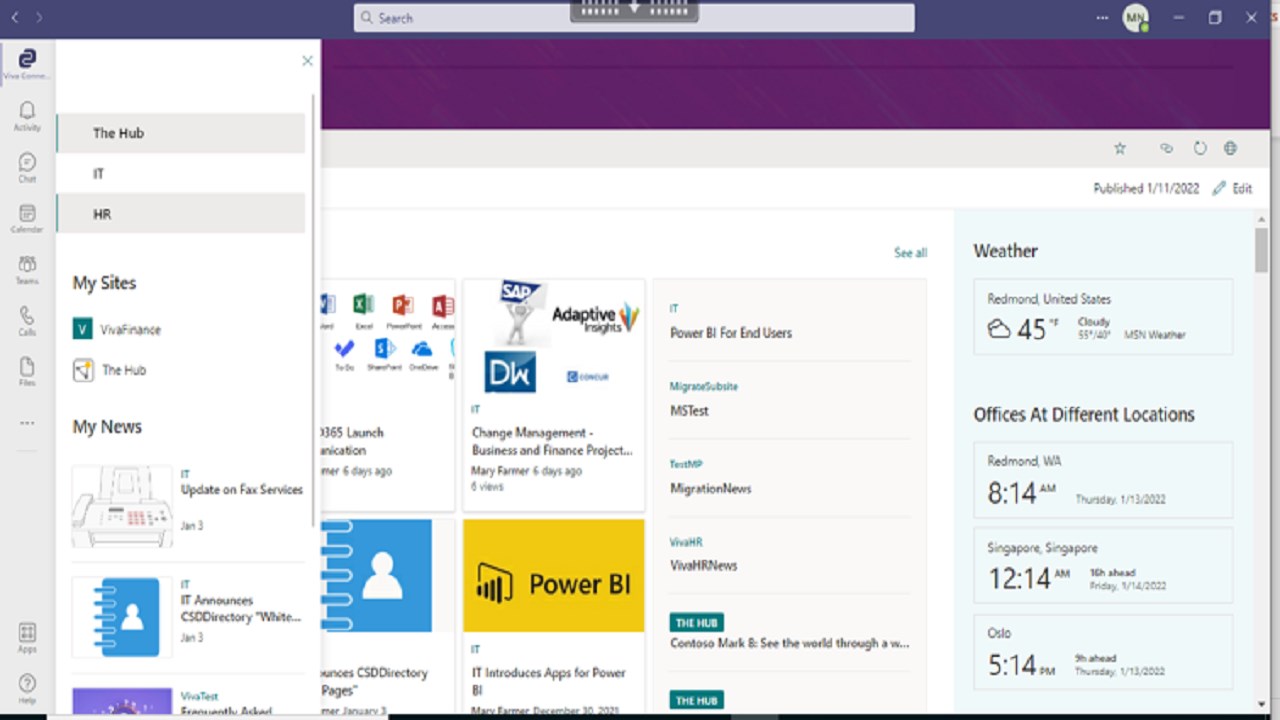Viewport: 1280px width, 720px height.
Task: Show more apps via the ellipsis icon
Action: coord(27,423)
